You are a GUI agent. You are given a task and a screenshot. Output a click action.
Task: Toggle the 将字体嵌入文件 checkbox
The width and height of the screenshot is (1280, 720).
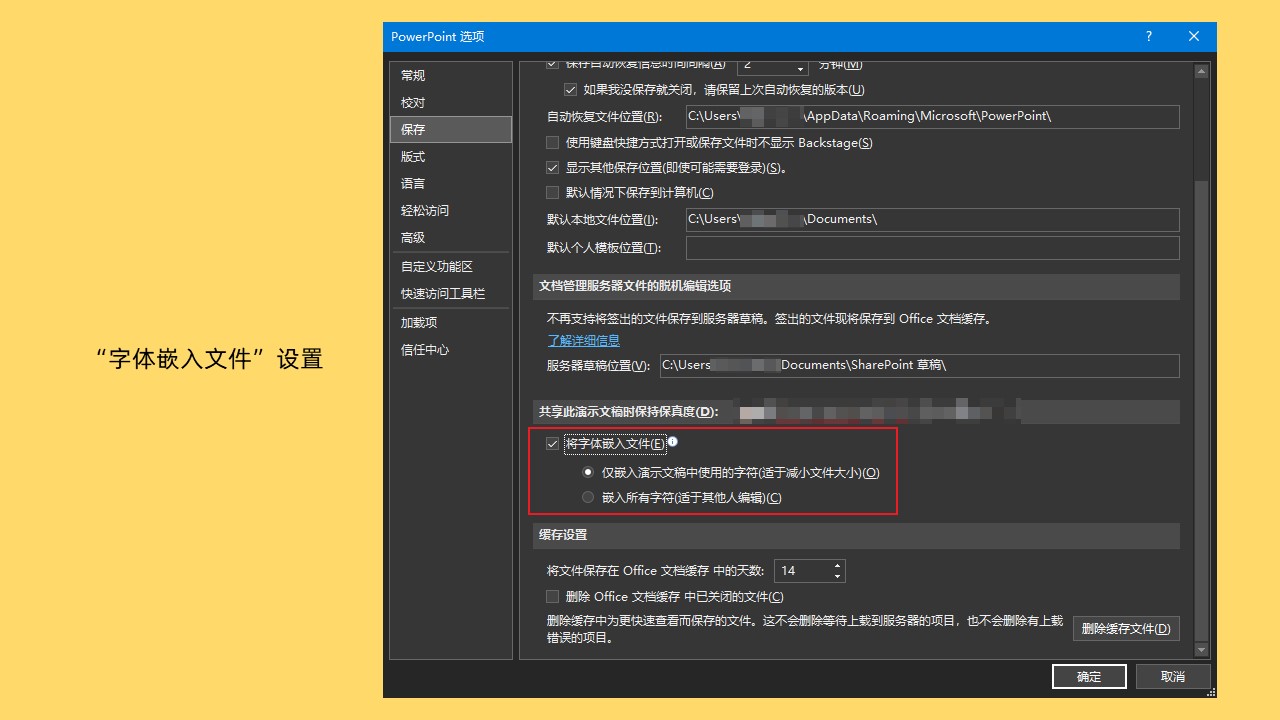tap(552, 444)
